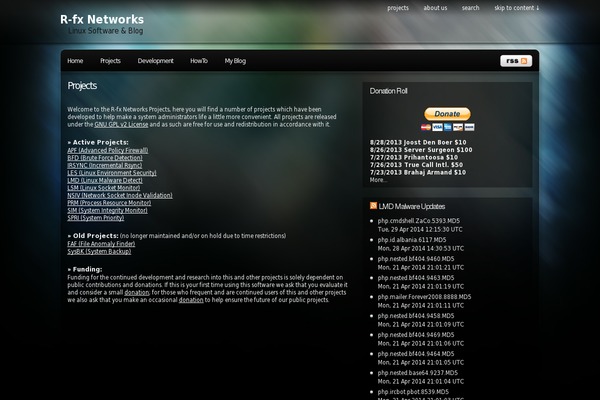Open the HowTo menu item
Image resolution: width=600 pixels, height=400 pixels.
point(199,61)
